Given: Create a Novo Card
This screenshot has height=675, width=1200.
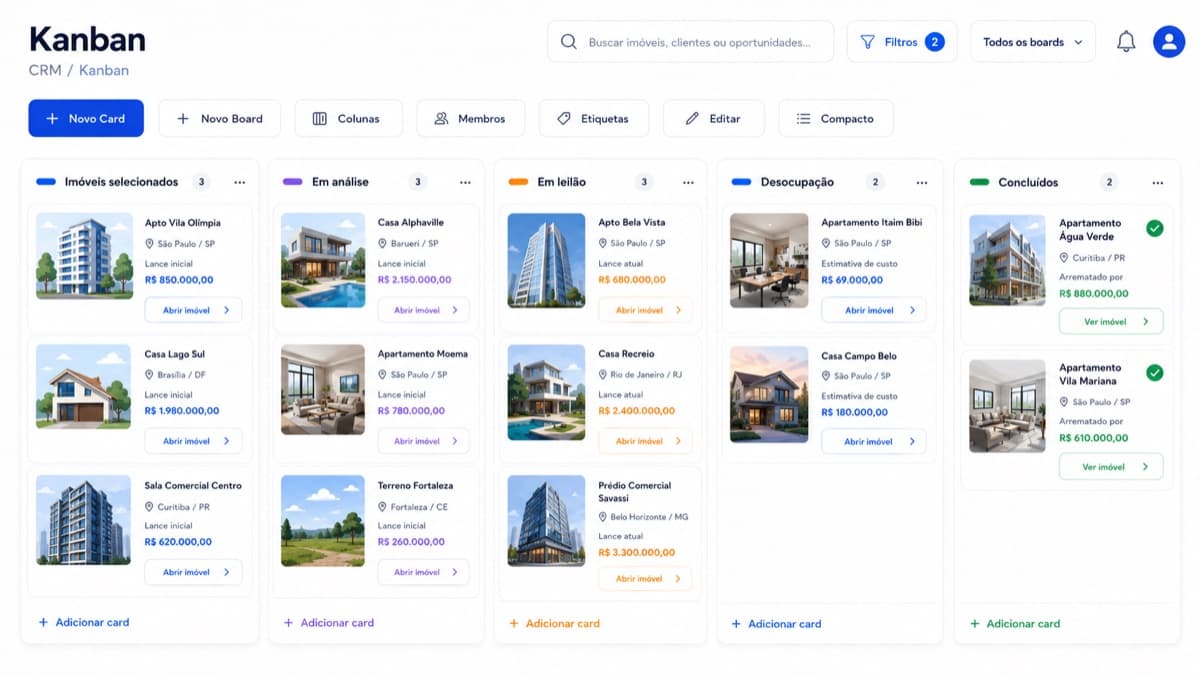Looking at the screenshot, I should 86,118.
